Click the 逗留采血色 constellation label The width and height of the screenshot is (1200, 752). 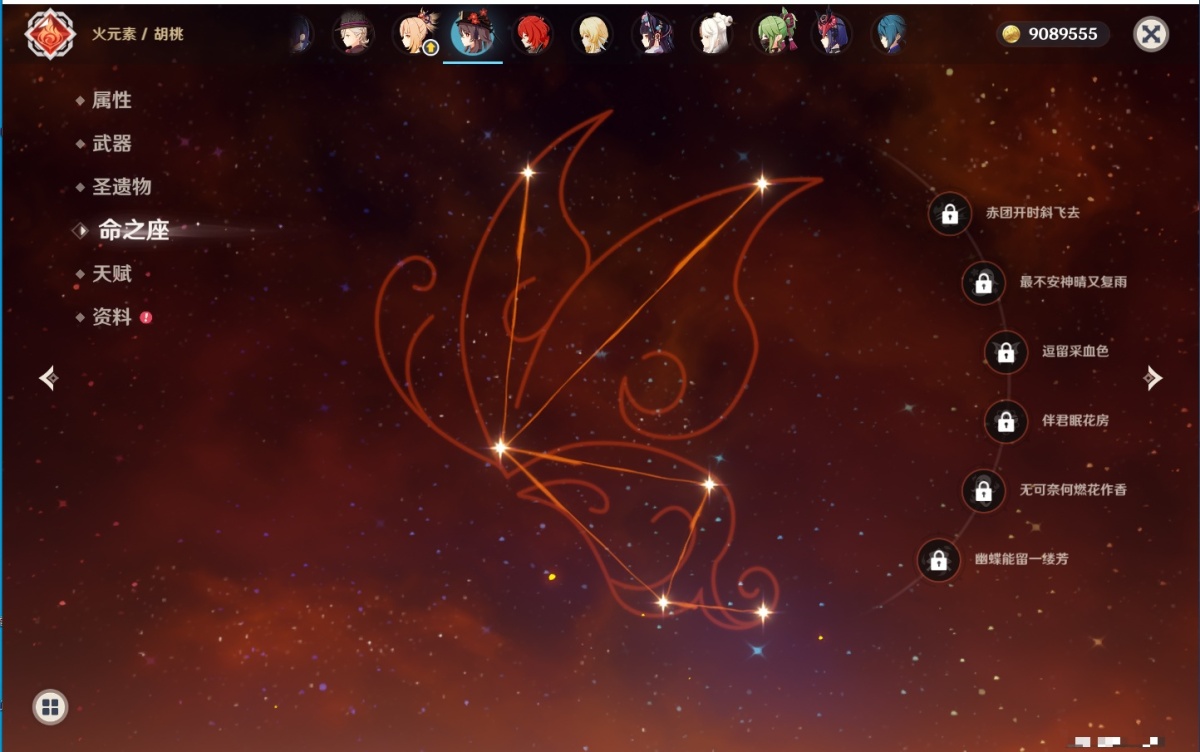1075,351
